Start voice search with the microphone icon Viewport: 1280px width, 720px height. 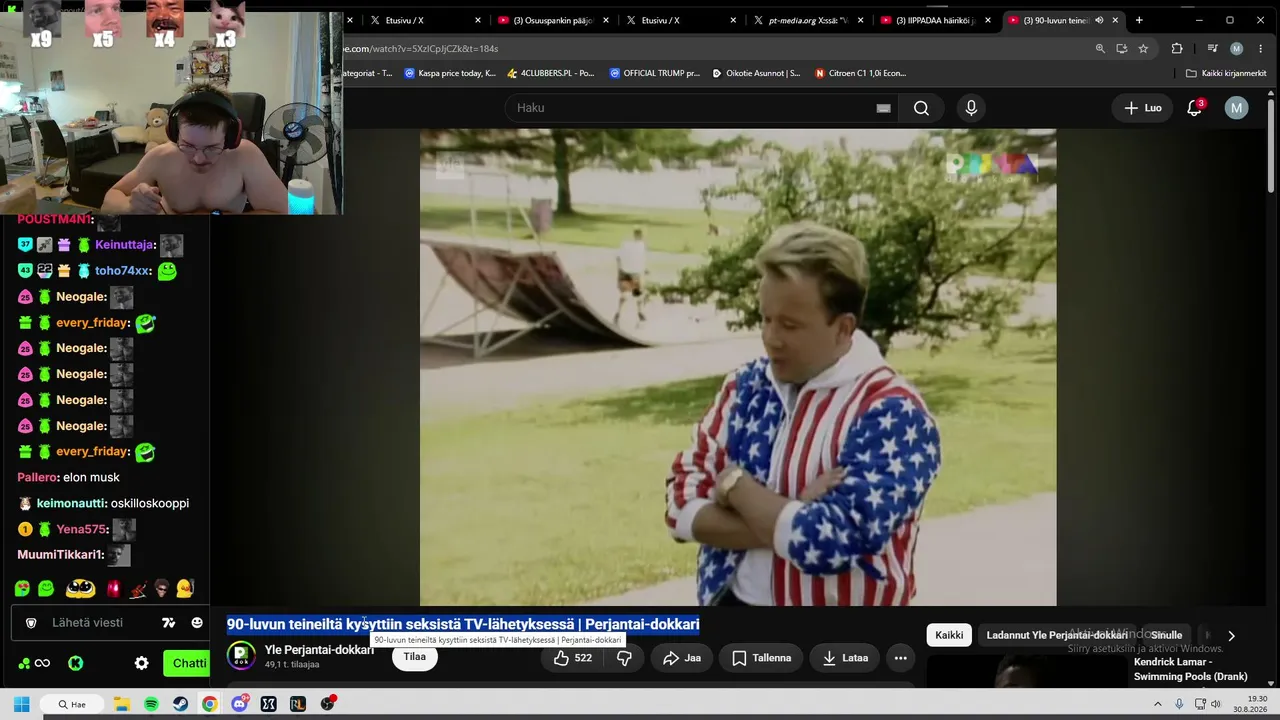971,108
